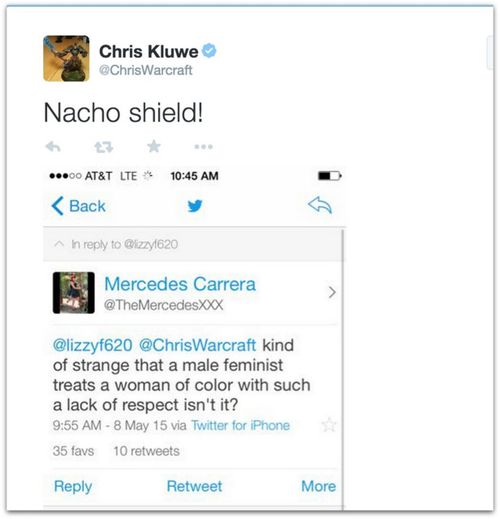Open Mercedes Carrera's avatar thumbnail
The width and height of the screenshot is (500, 519).
click(x=74, y=293)
